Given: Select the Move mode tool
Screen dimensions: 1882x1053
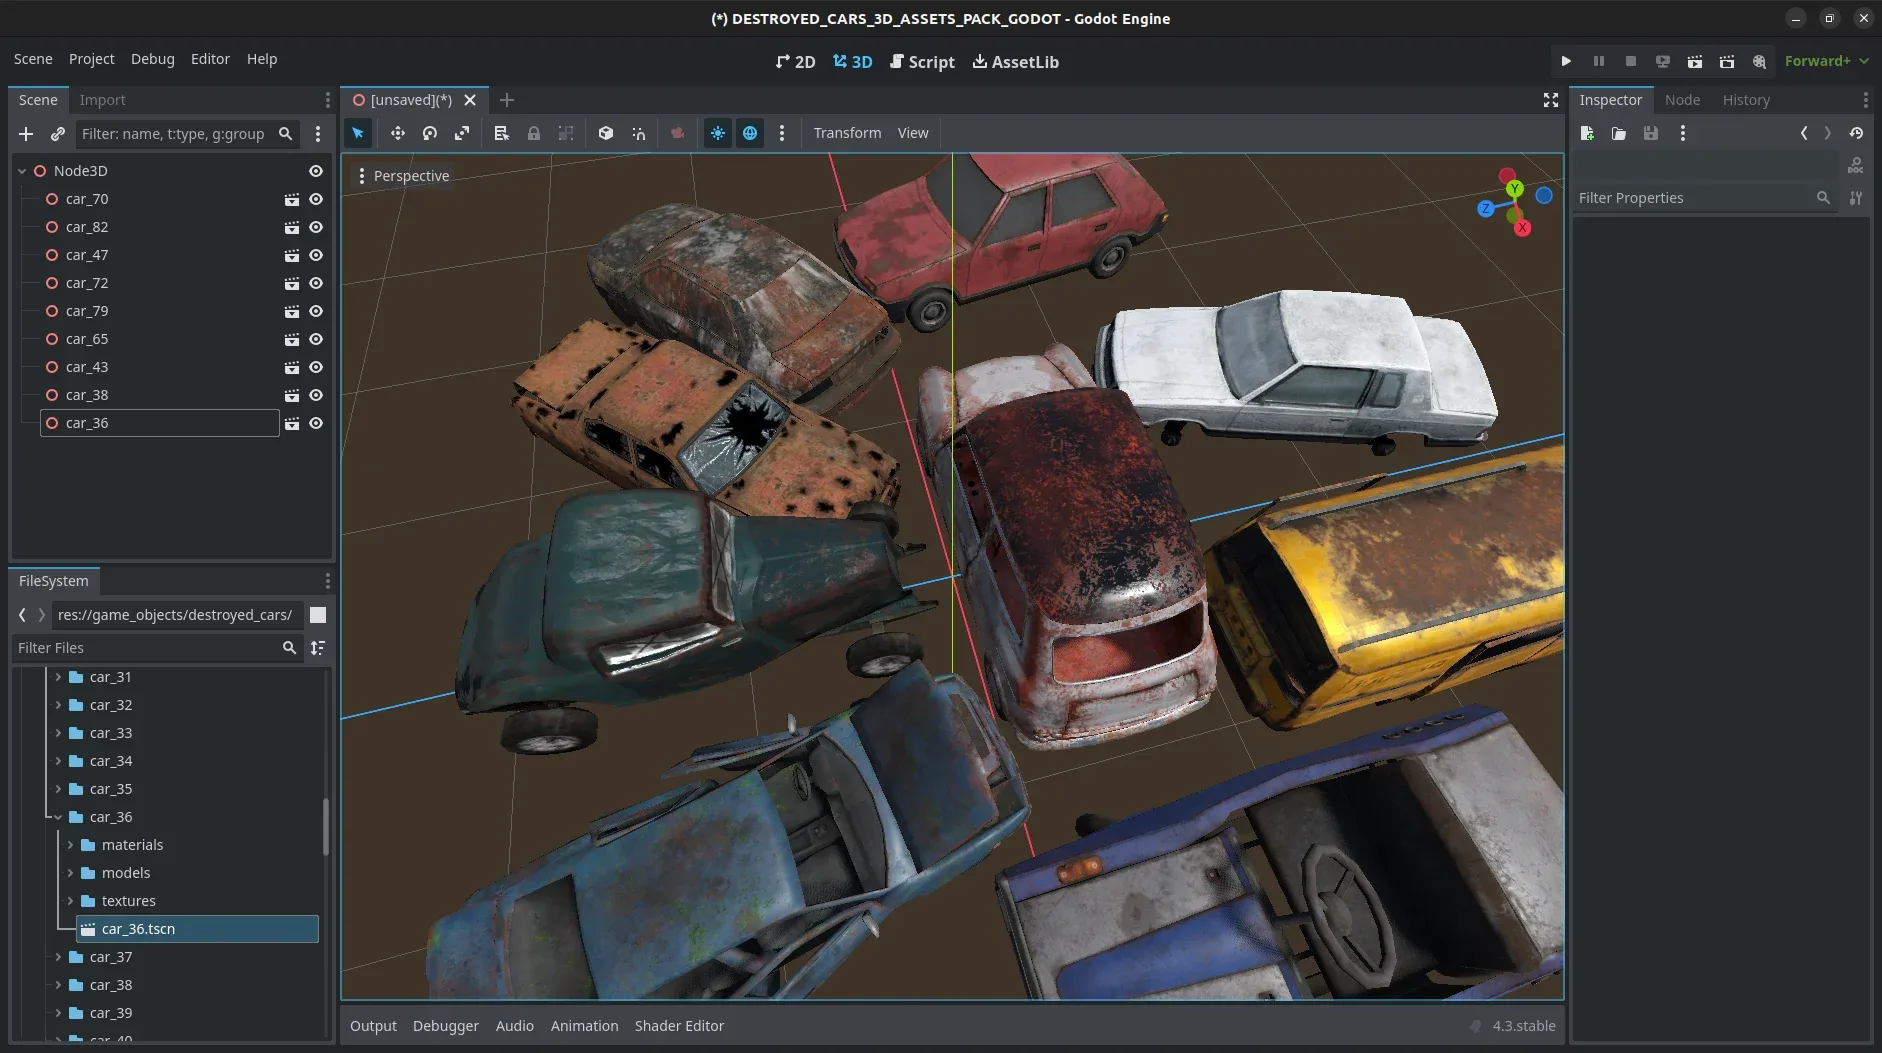Looking at the screenshot, I should tap(397, 133).
